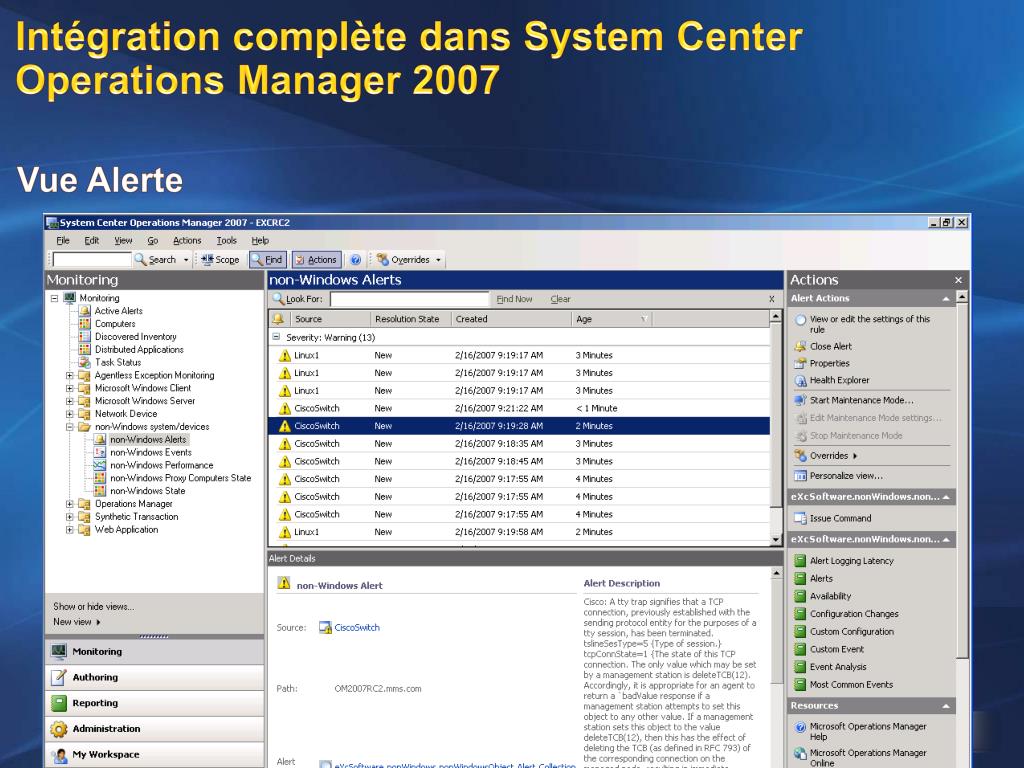The width and height of the screenshot is (1024, 768).
Task: Close the Actions pane
Action: click(958, 280)
